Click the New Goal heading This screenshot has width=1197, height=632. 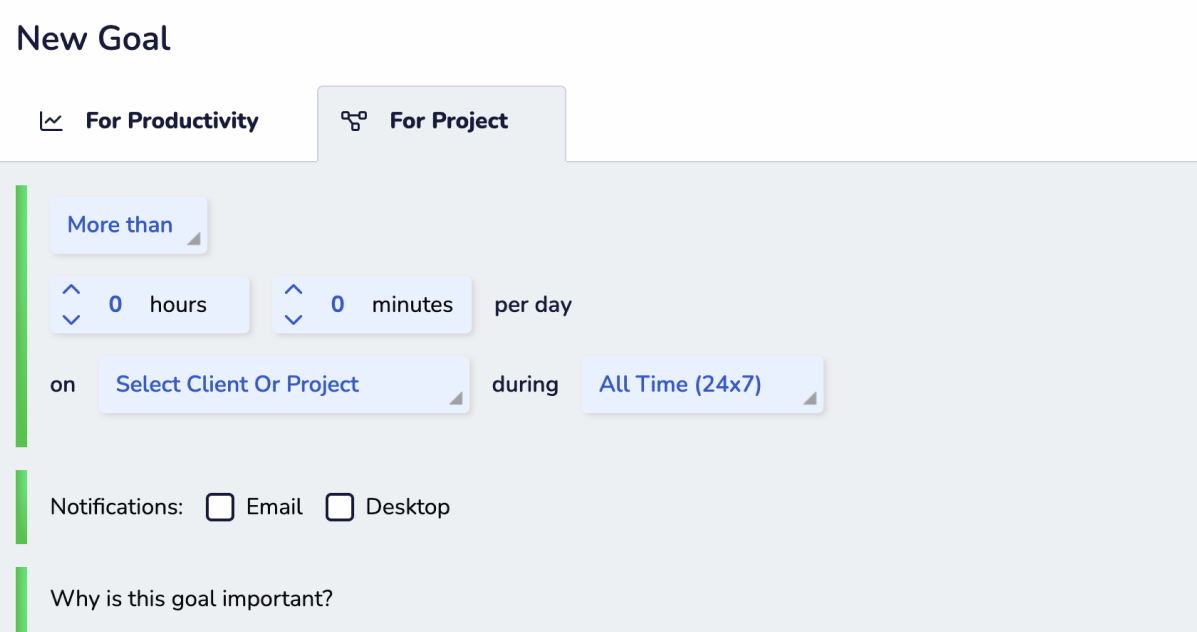[93, 39]
